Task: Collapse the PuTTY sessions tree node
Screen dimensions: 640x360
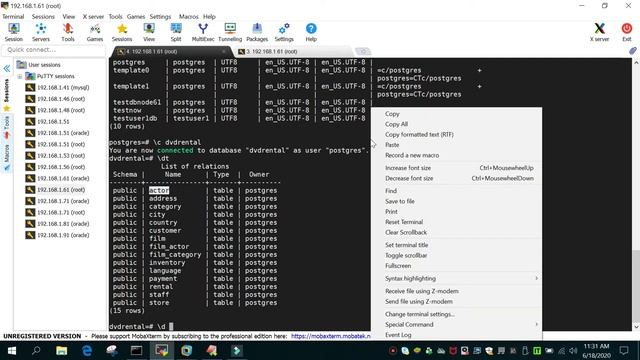Action: point(20,76)
